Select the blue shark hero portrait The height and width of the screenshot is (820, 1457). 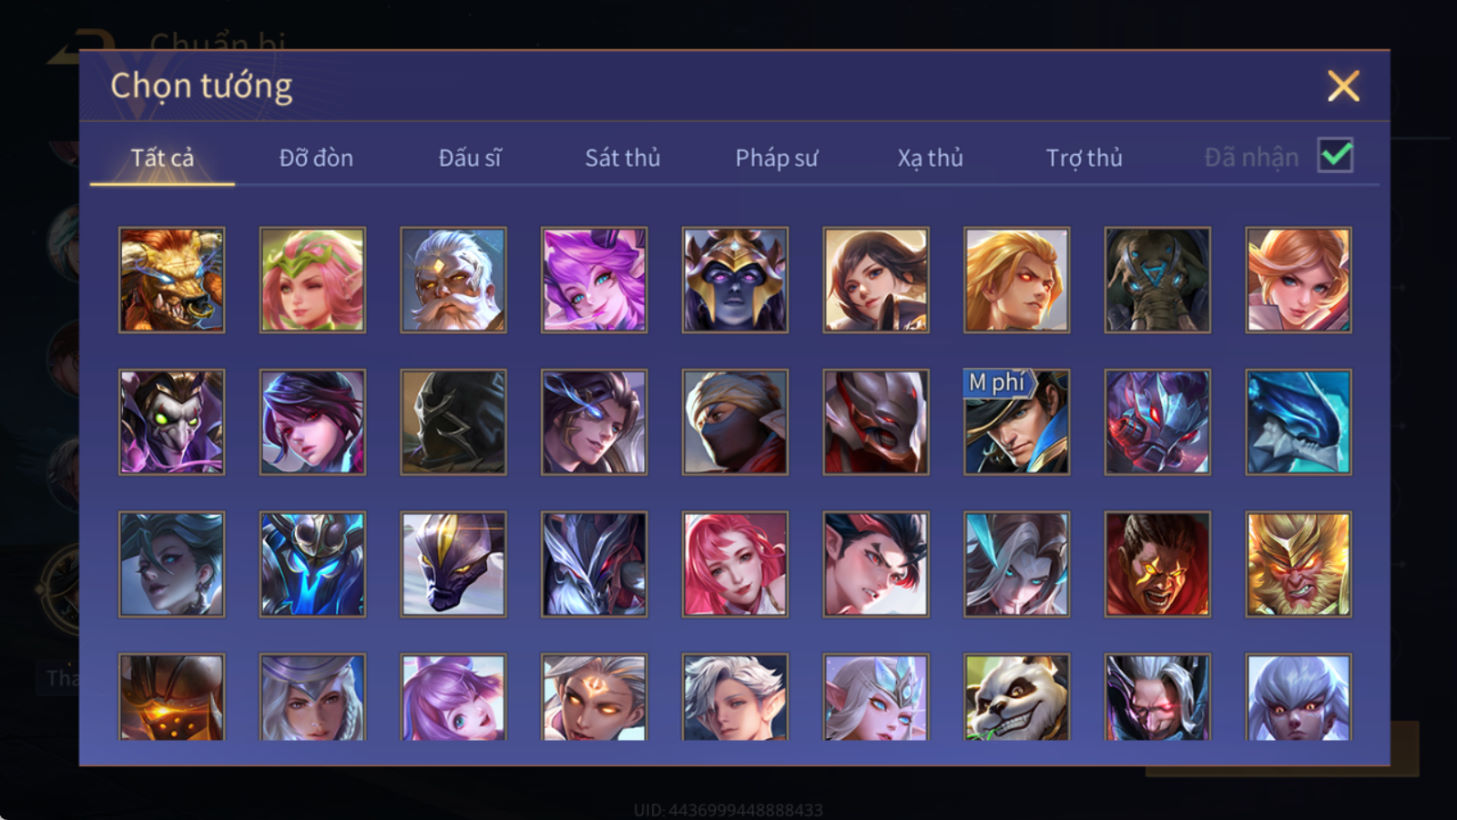tap(1298, 422)
